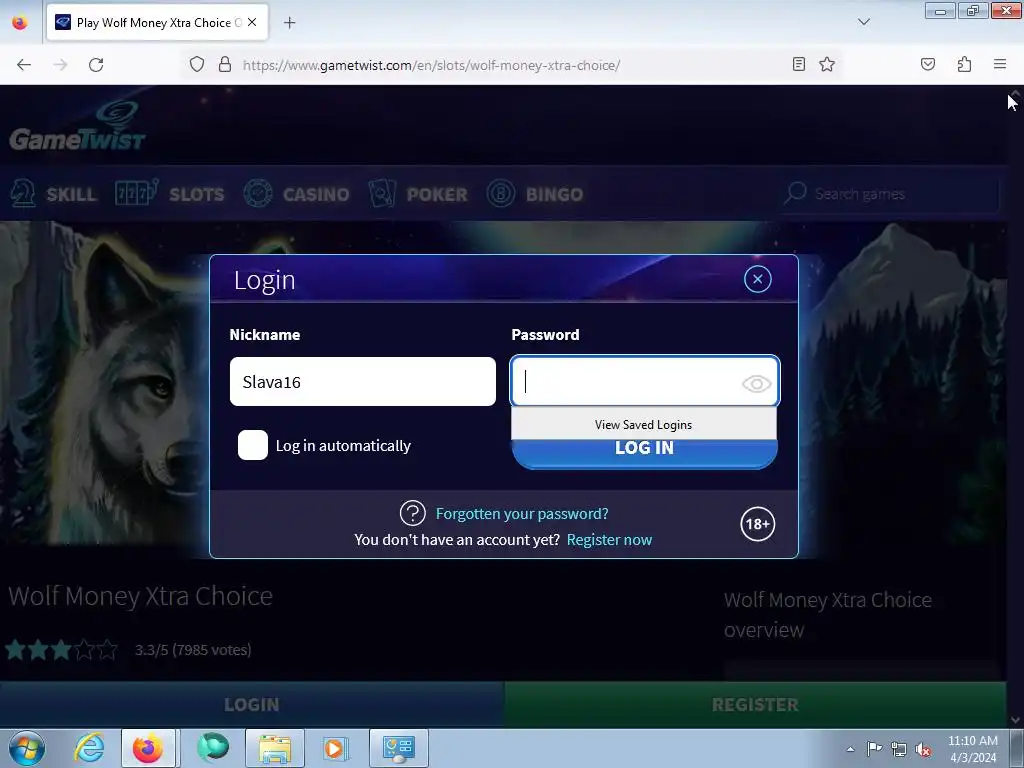This screenshot has height=768, width=1024.
Task: Click the 3.3/5 (7985 votes) text
Action: pos(193,650)
